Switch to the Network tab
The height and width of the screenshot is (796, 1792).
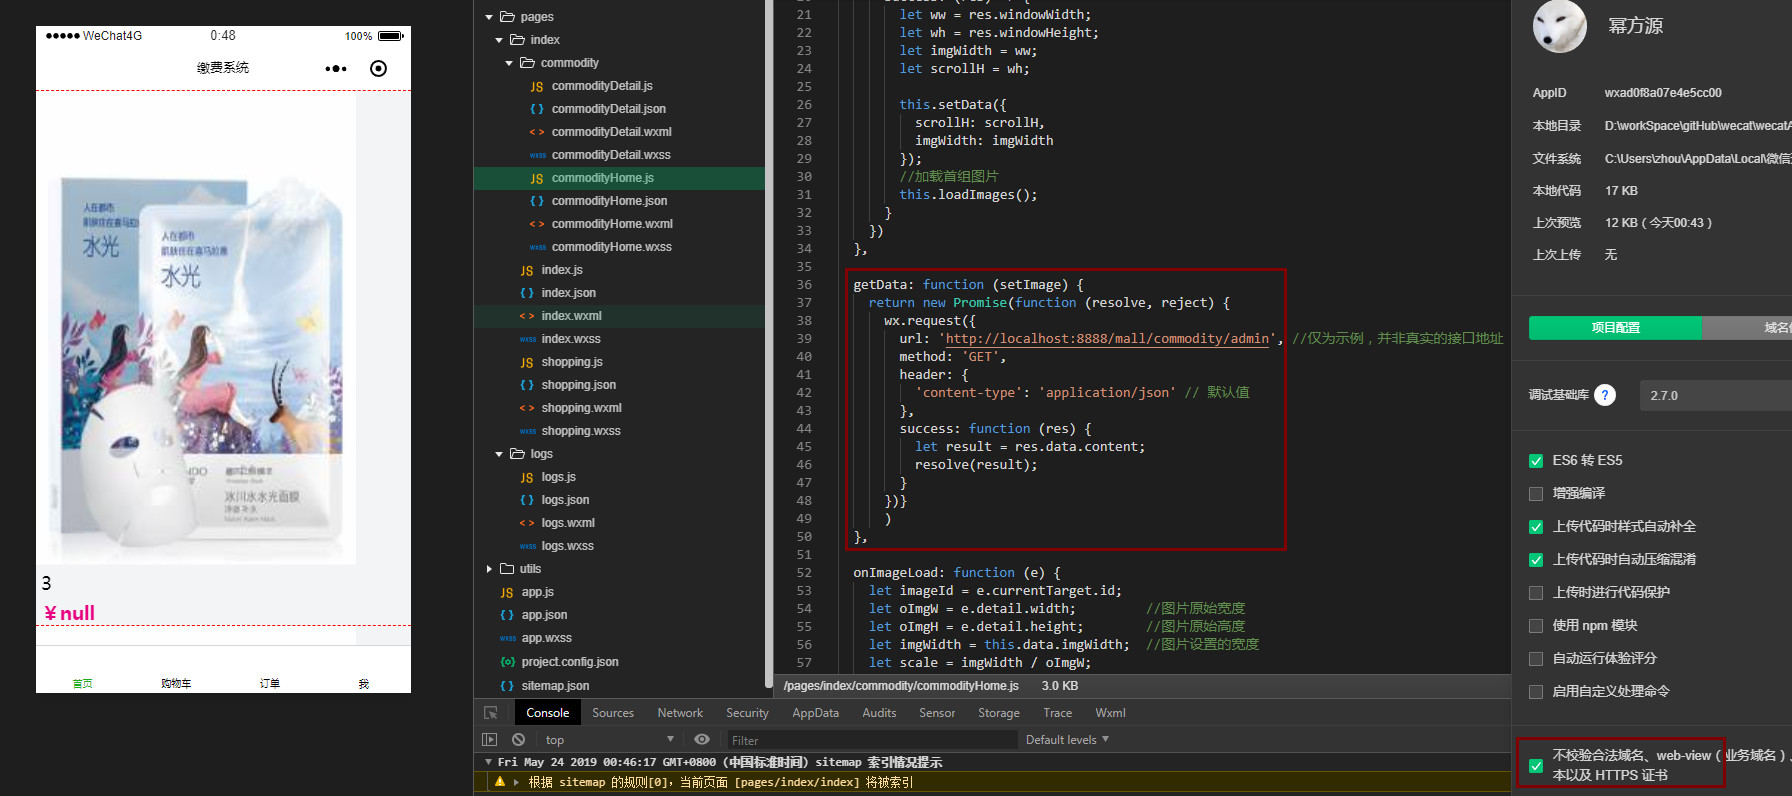coord(680,713)
